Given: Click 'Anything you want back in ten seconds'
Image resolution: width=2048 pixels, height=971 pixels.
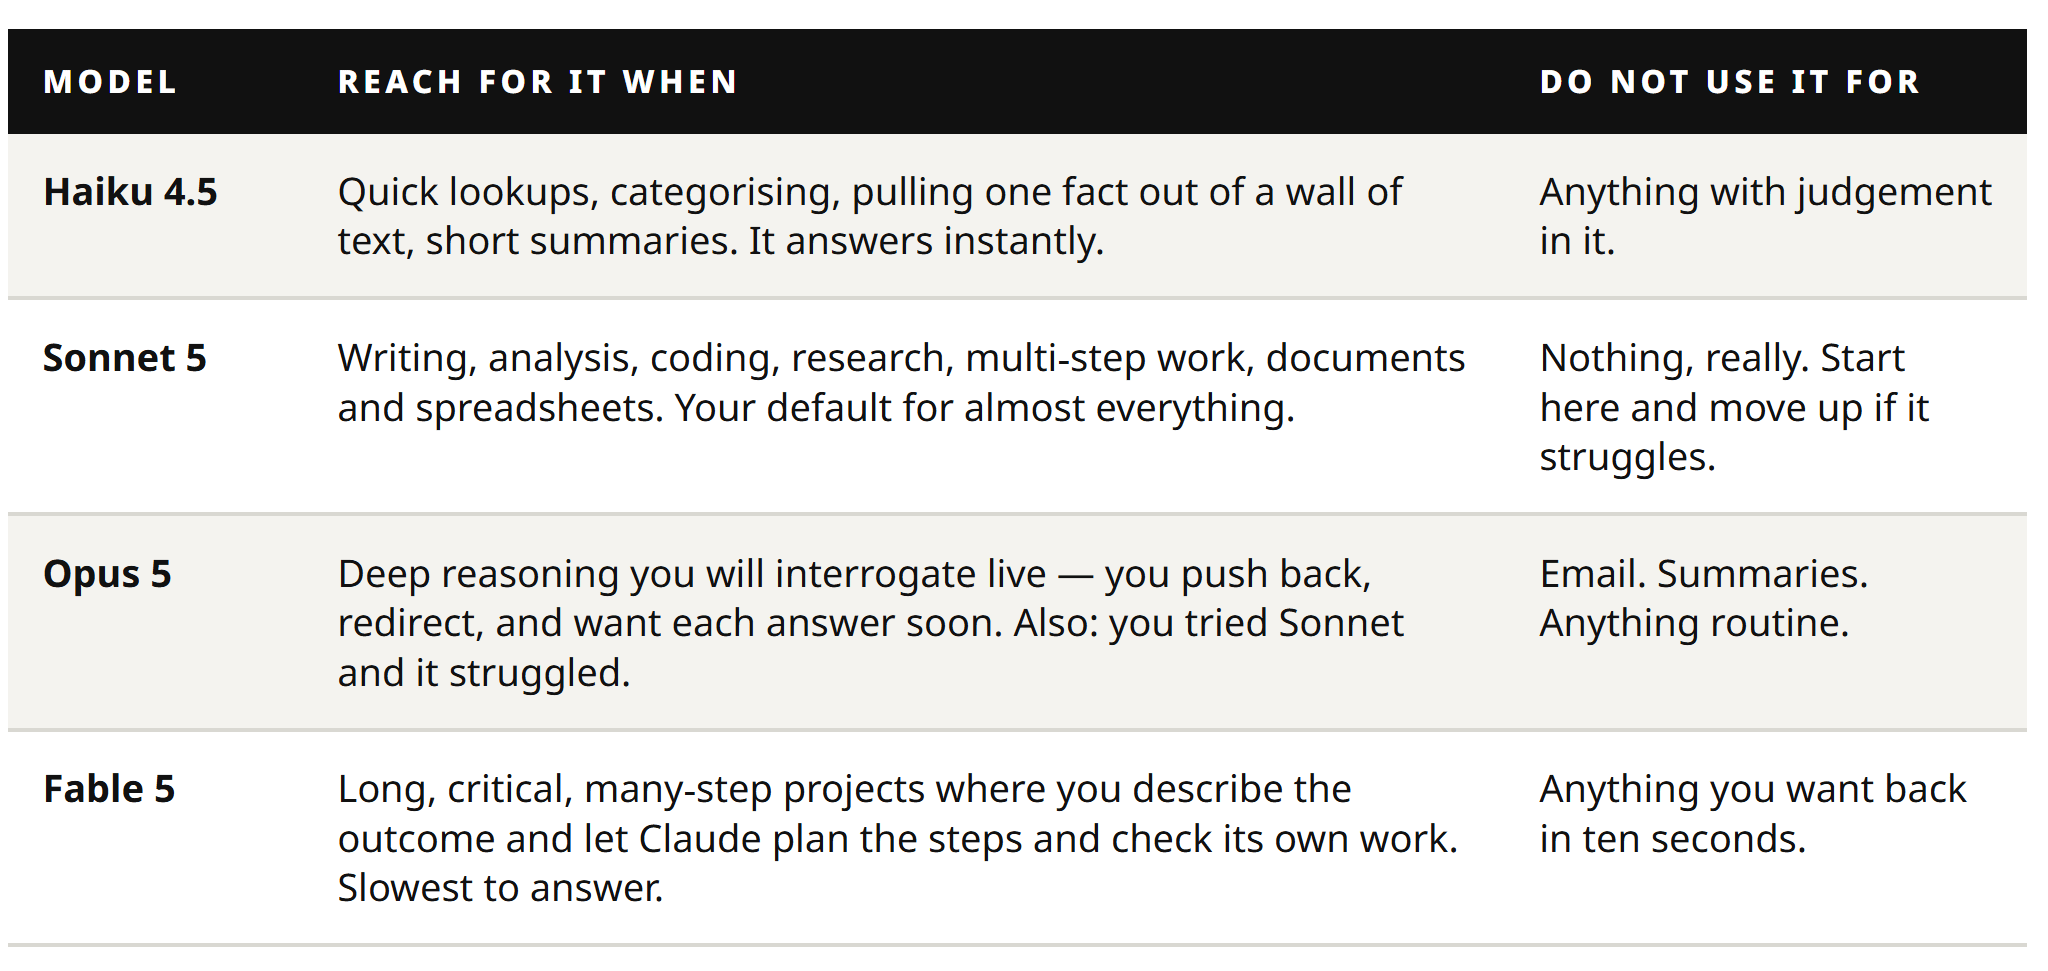Looking at the screenshot, I should coord(1752,814).
